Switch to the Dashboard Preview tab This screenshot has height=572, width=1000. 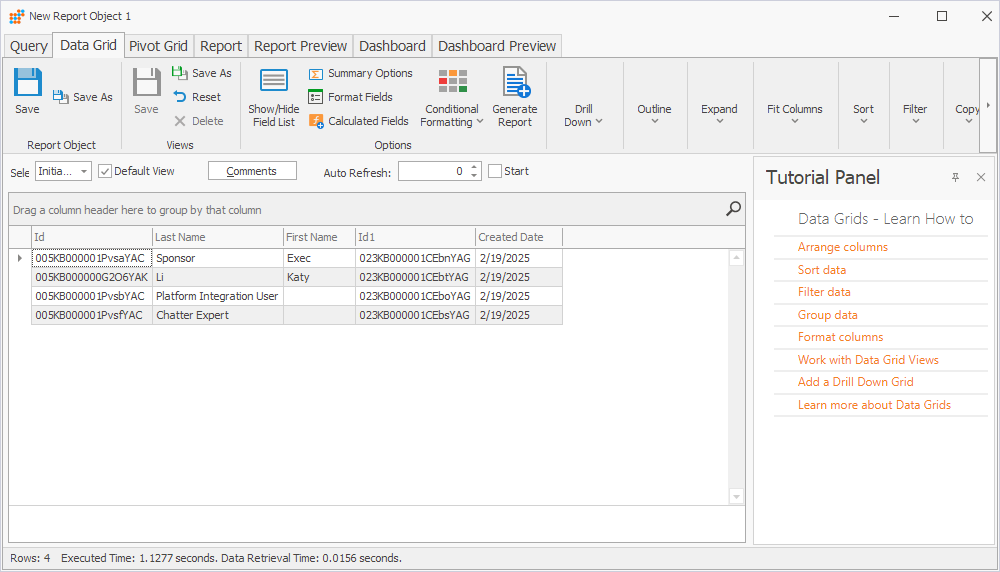497,46
